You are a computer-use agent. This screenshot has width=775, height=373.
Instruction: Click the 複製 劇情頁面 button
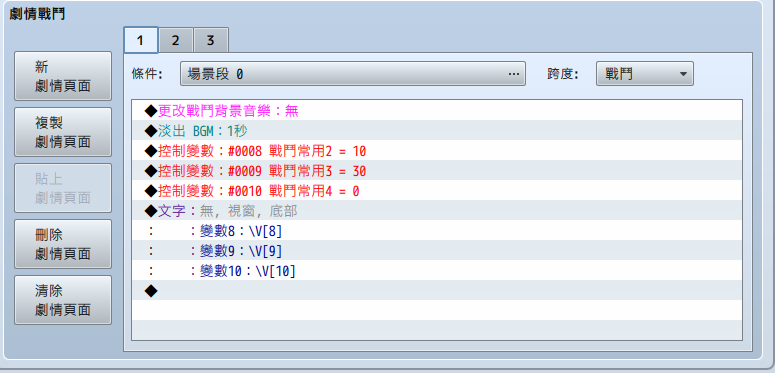63,132
